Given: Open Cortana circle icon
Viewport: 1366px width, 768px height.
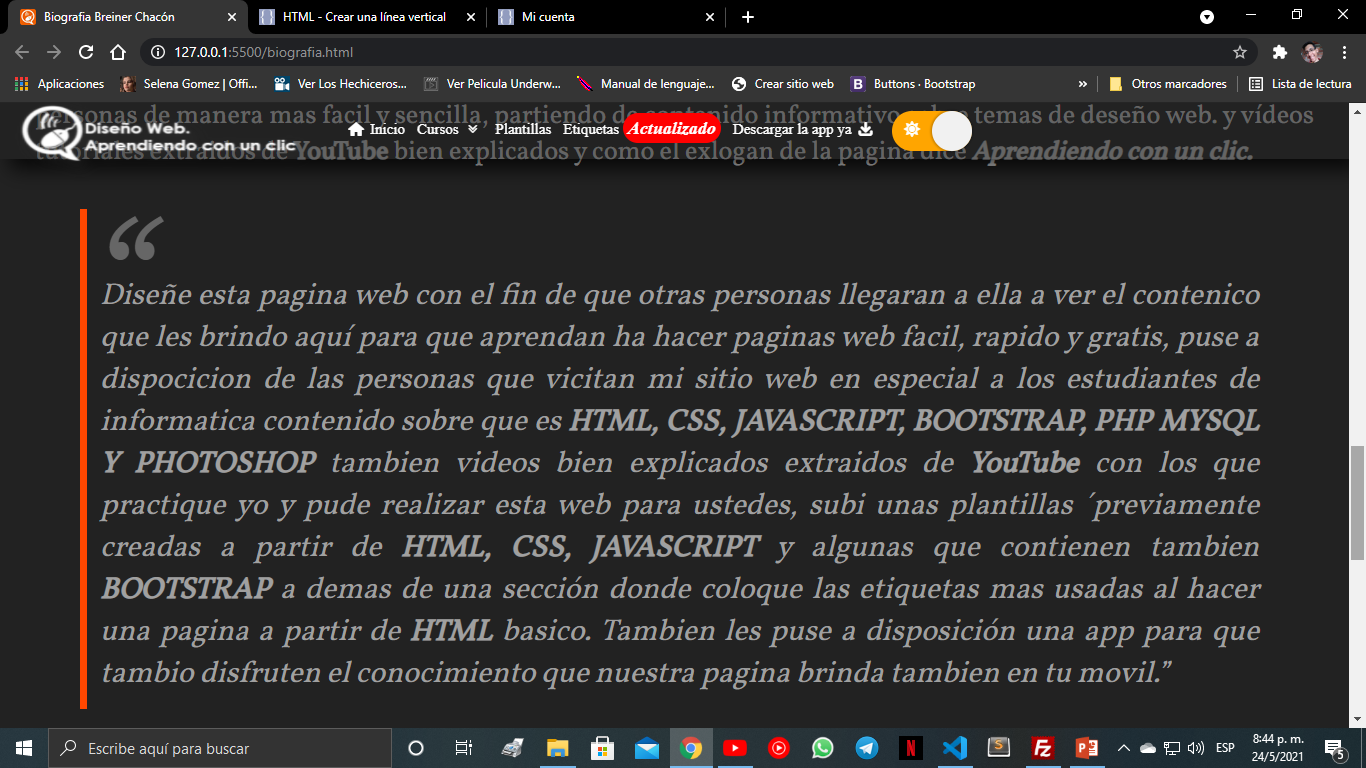Looking at the screenshot, I should click(x=416, y=748).
